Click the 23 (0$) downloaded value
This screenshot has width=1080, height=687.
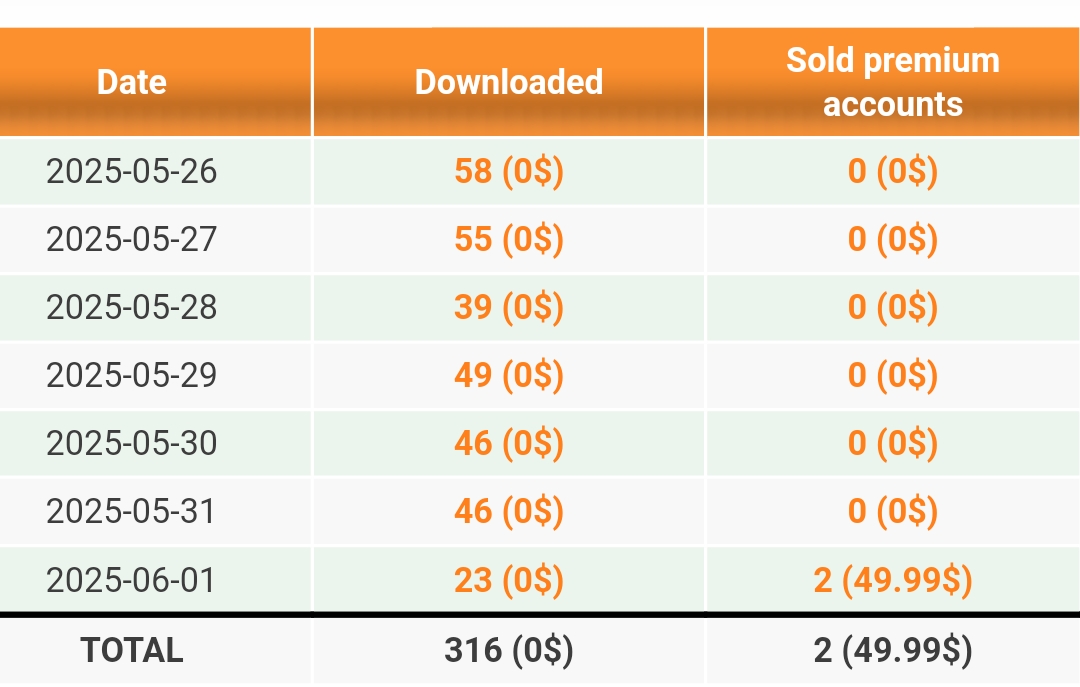coord(509,580)
